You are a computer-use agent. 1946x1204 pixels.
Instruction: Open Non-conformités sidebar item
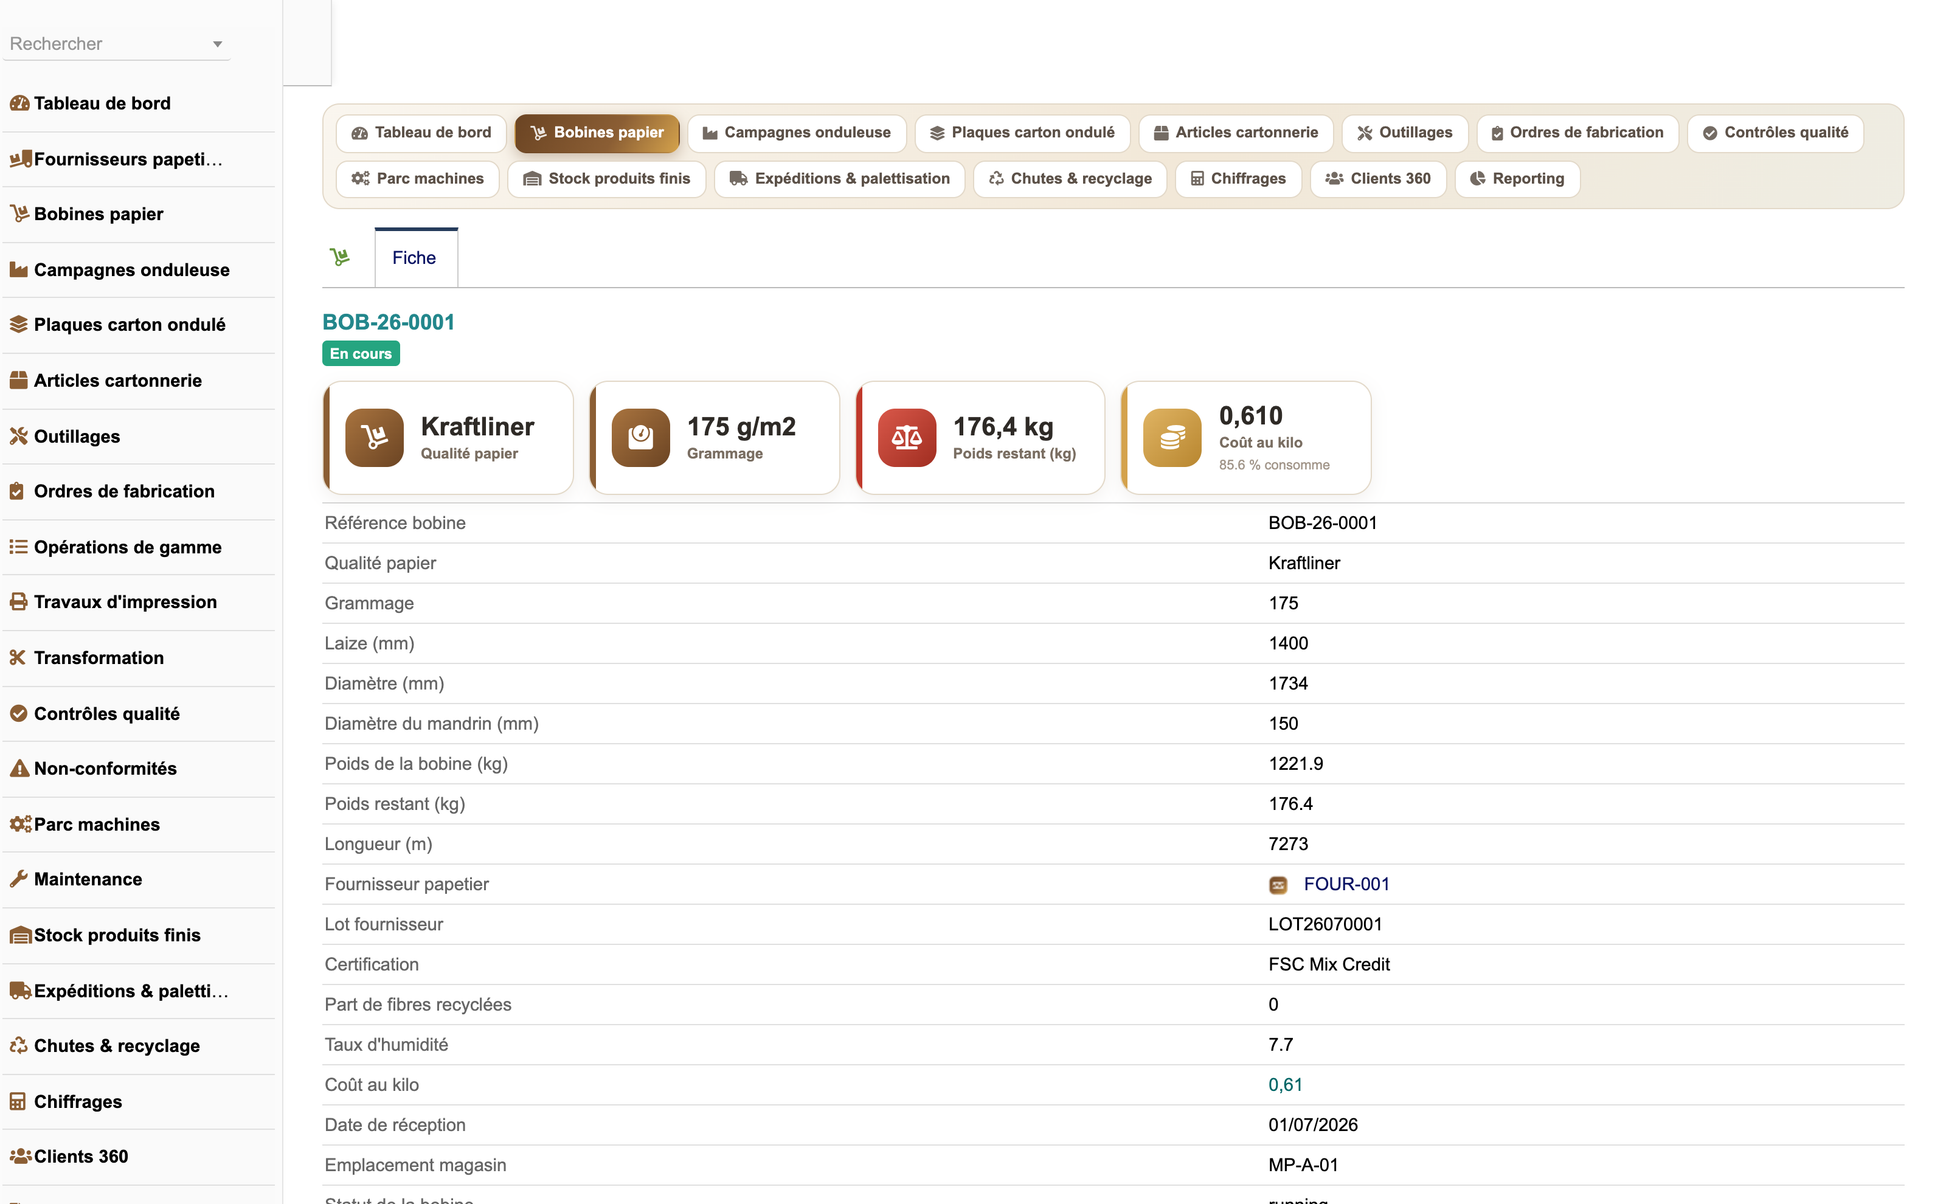coord(139,769)
